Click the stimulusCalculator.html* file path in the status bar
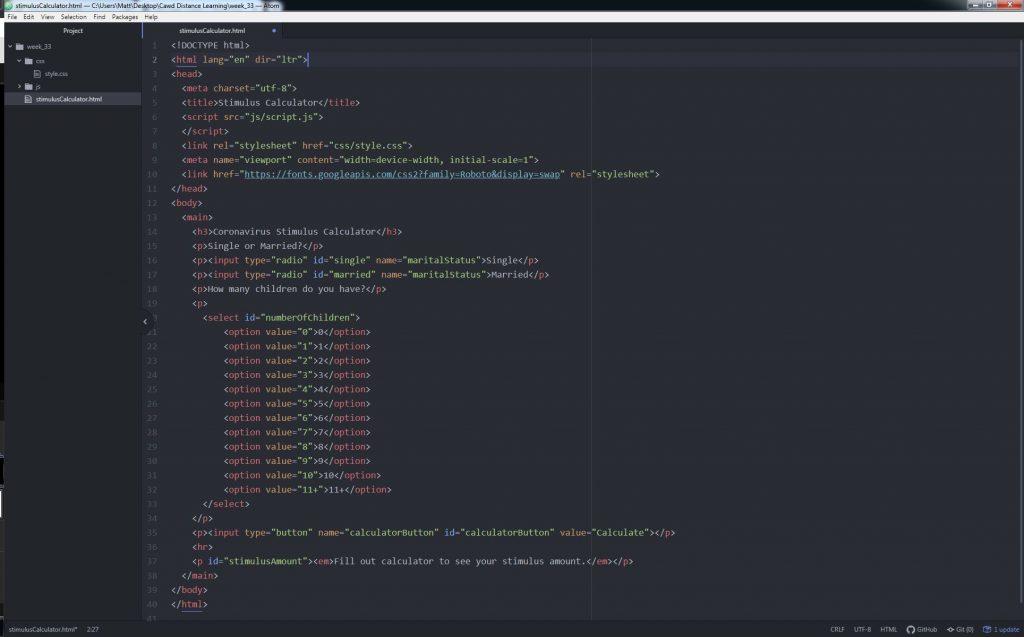The height and width of the screenshot is (637, 1024). [42, 630]
